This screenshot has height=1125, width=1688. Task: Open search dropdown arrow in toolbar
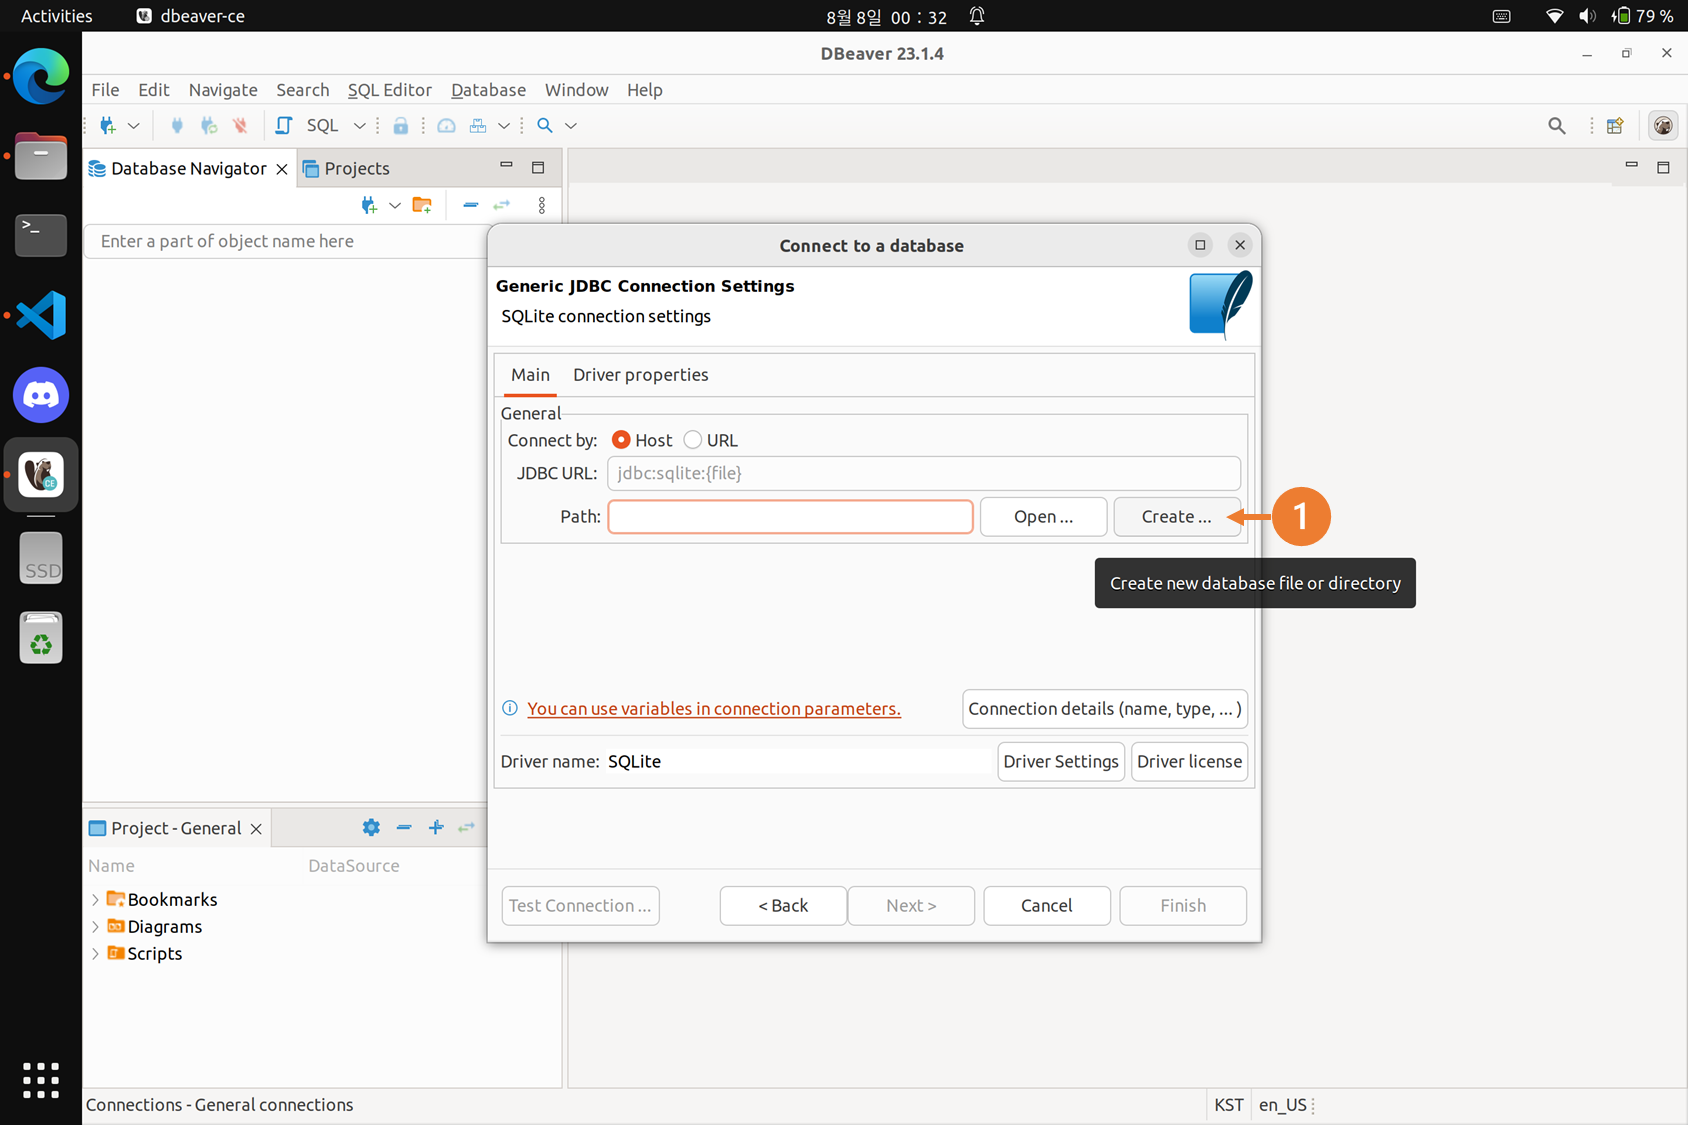(571, 126)
